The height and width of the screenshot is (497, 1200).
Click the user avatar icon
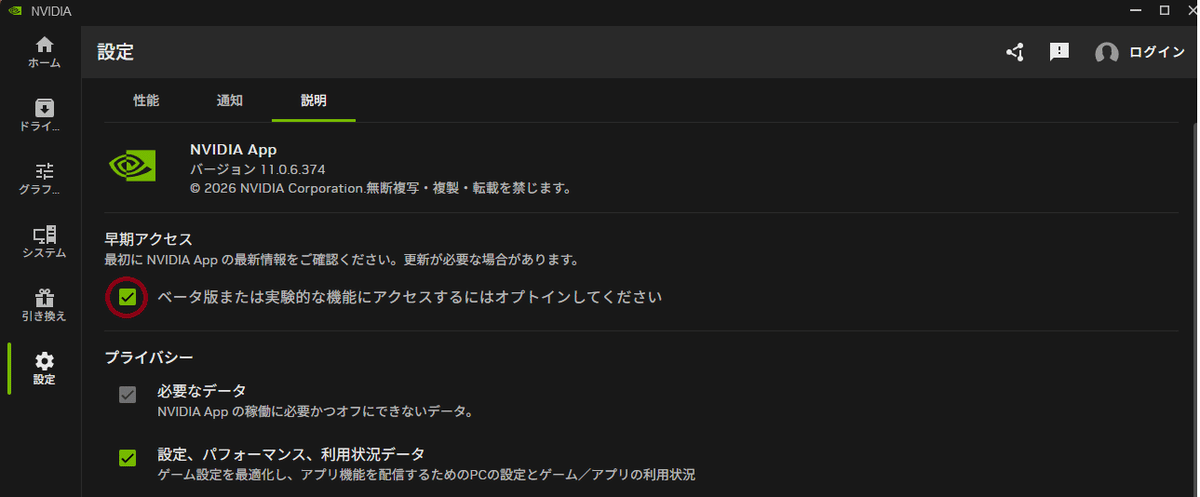[x=1106, y=53]
